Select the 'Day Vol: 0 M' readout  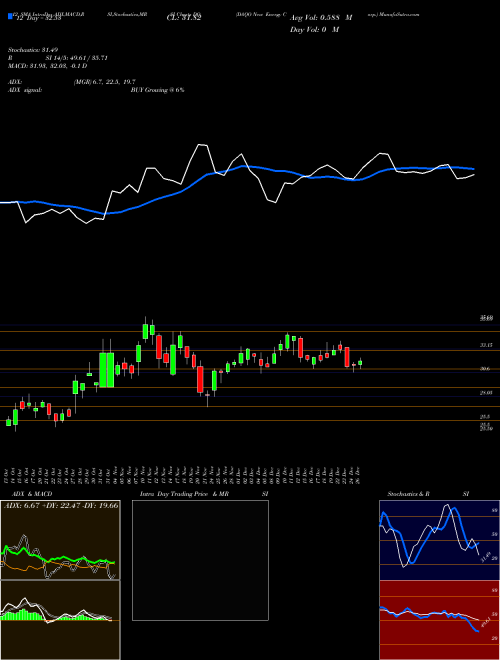(x=314, y=30)
